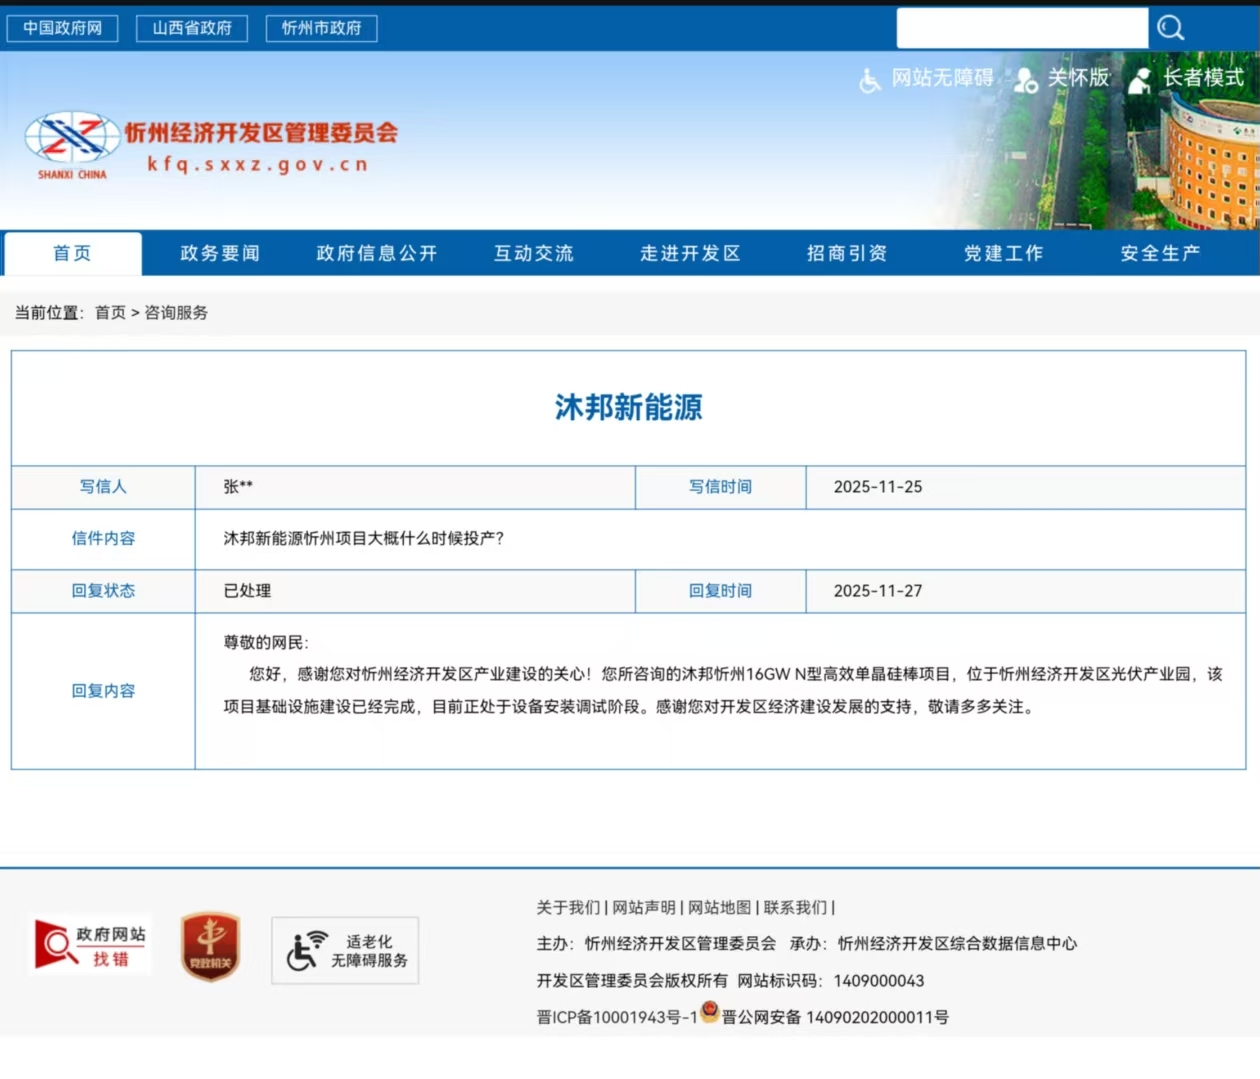Open the 党建工作 menu item
This screenshot has height=1079, width=1260.
point(1004,253)
